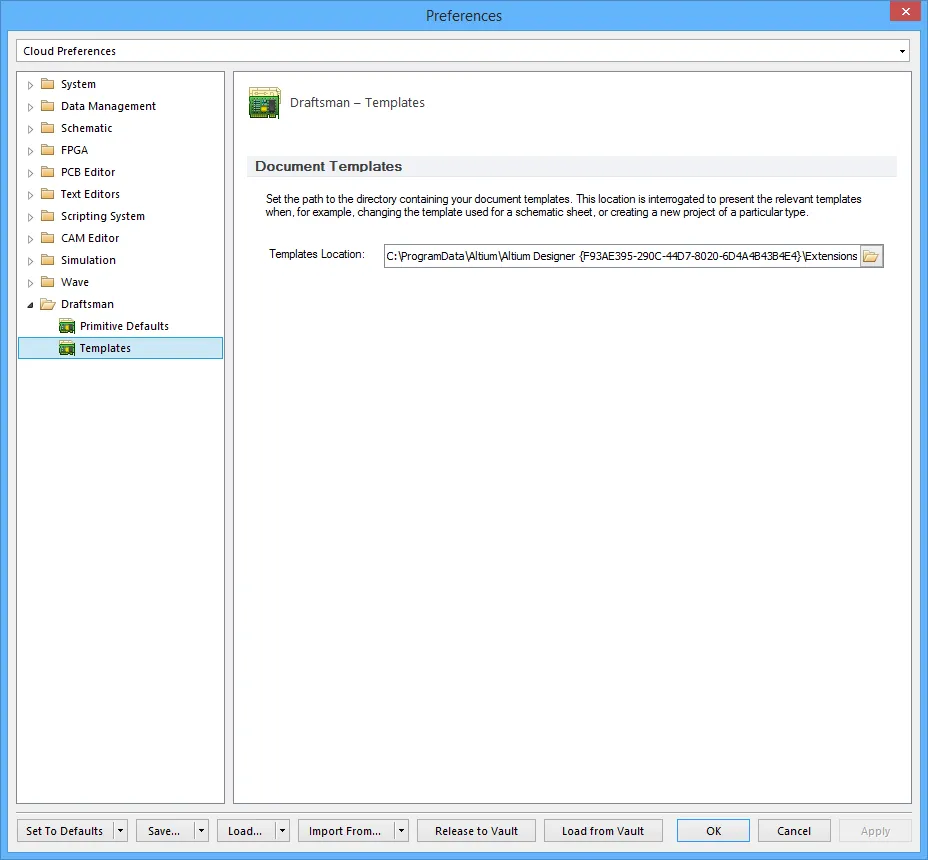Select the Scripting System tree label
Viewport: 928px width, 860px height.
pyautogui.click(x=102, y=216)
